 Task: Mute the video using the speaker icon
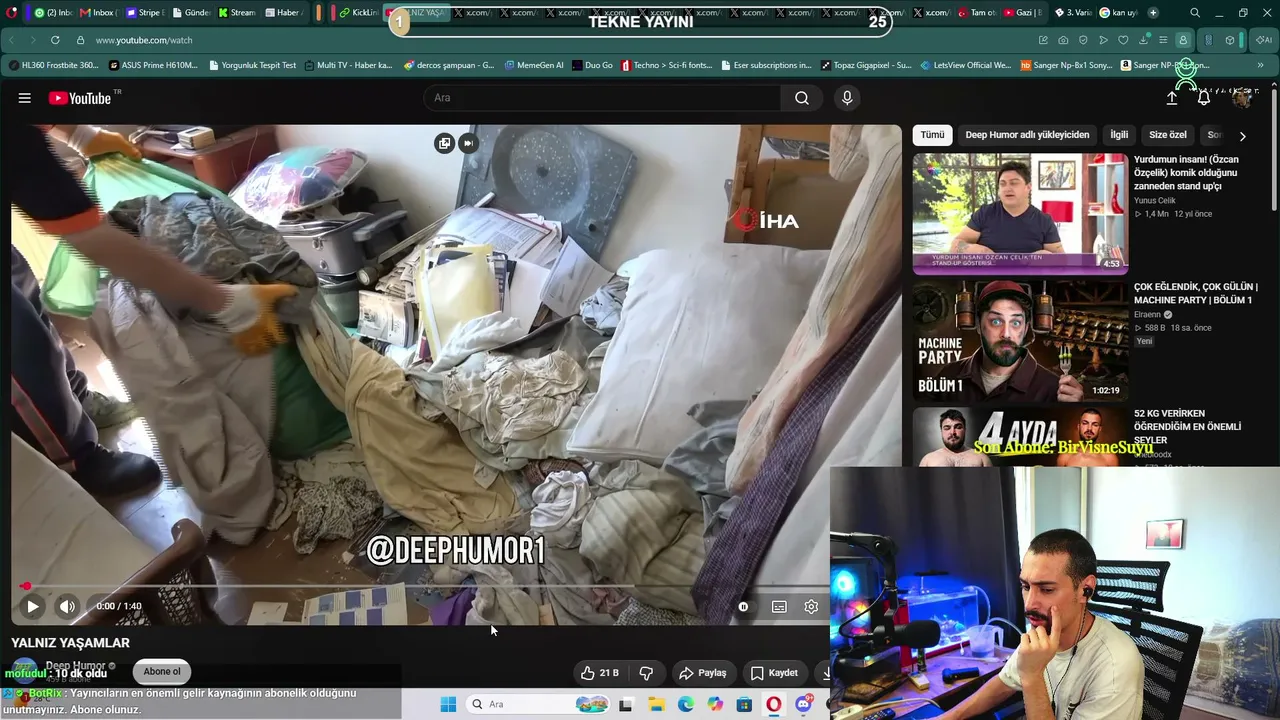click(67, 606)
